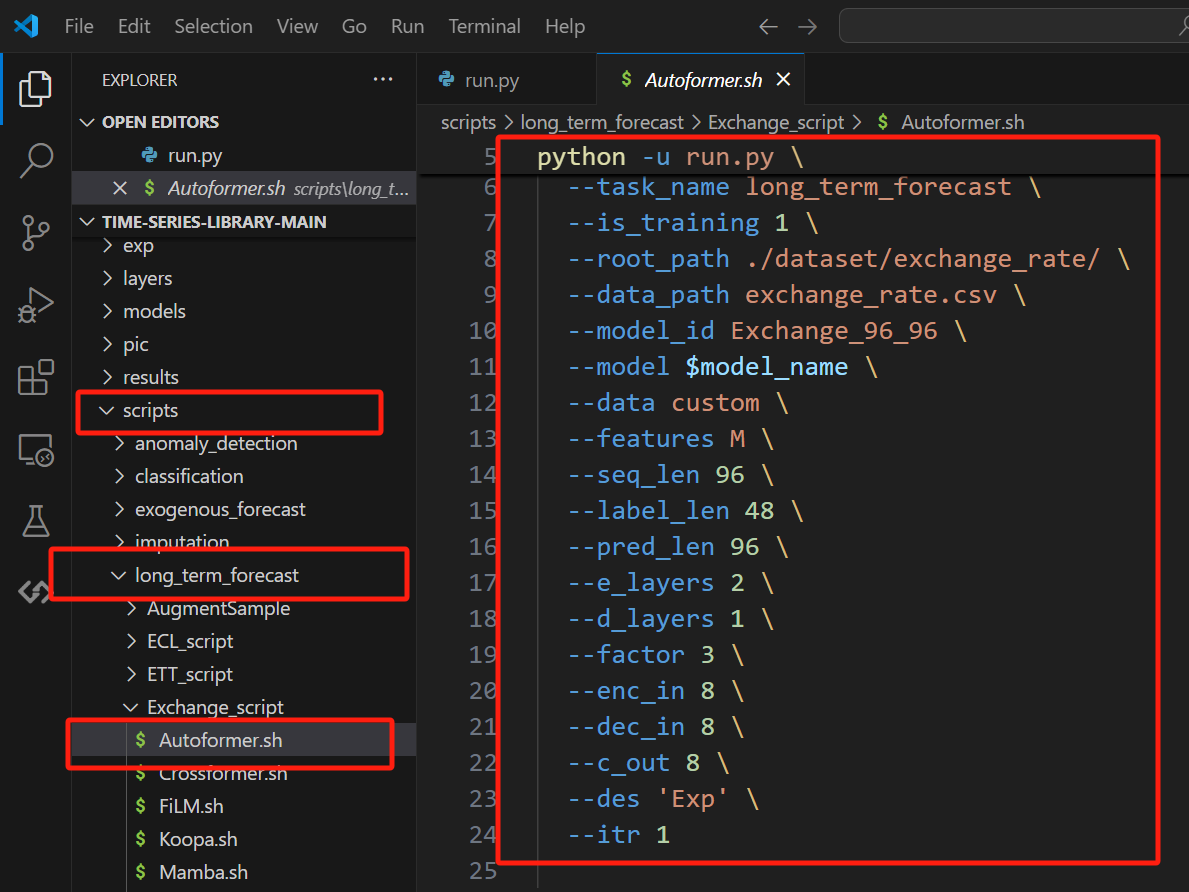Open the Explorer view in activity bar
1189x892 pixels.
pyautogui.click(x=35, y=89)
